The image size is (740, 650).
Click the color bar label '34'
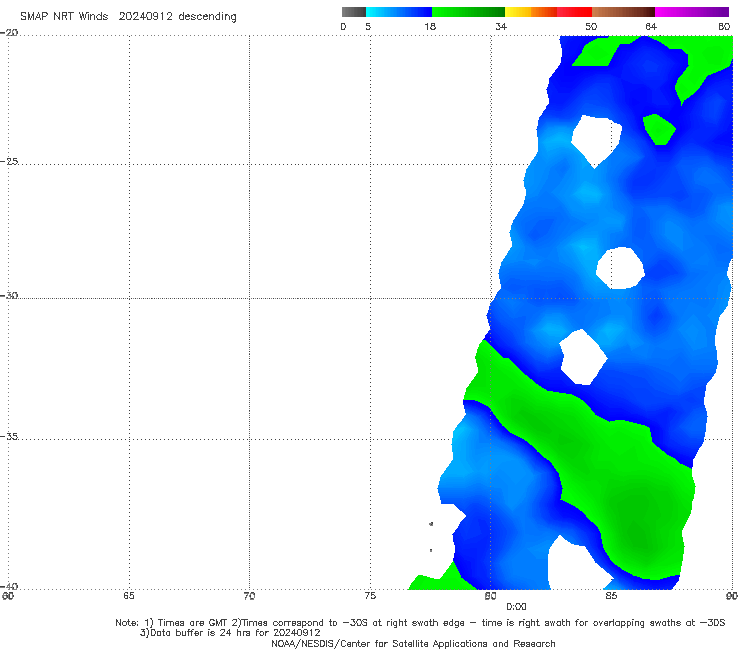coord(501,26)
